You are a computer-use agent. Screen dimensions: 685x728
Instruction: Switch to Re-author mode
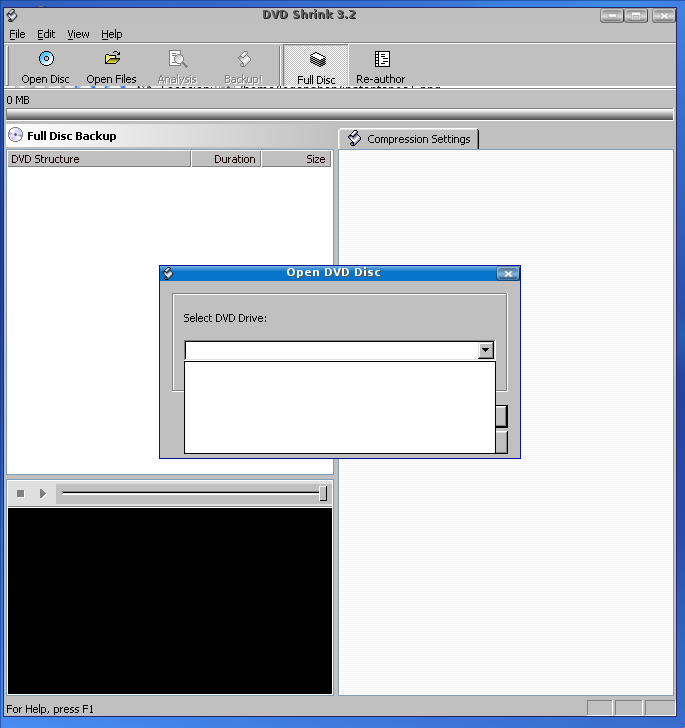pyautogui.click(x=381, y=67)
